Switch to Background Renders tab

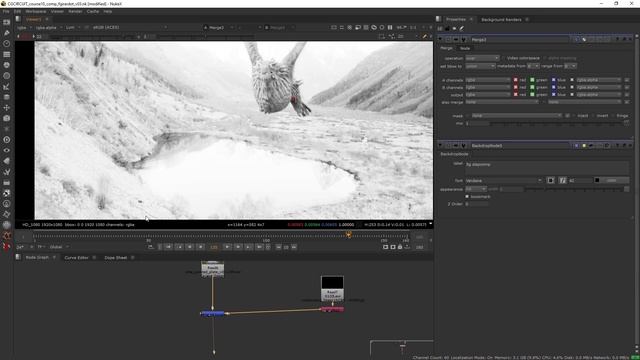pos(501,20)
